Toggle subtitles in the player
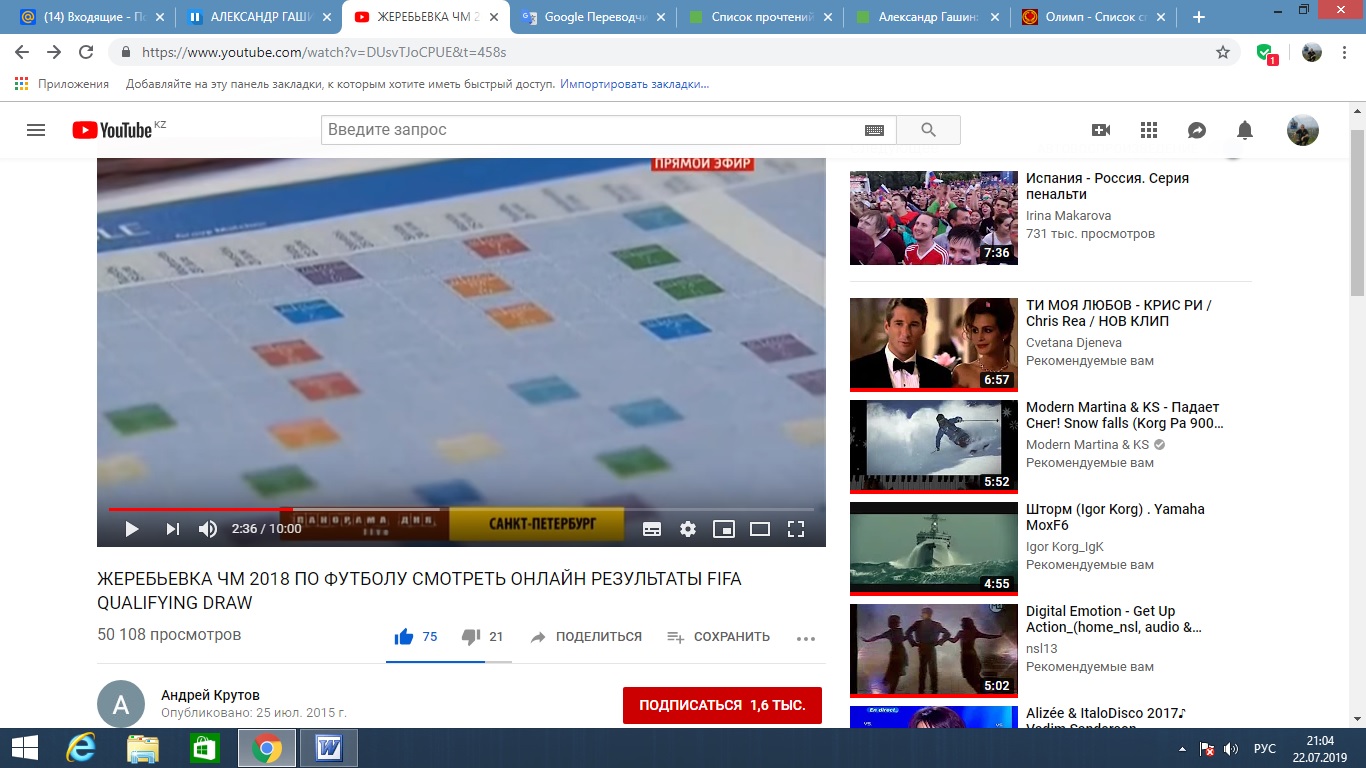Image resolution: width=1366 pixels, height=768 pixels. [652, 529]
